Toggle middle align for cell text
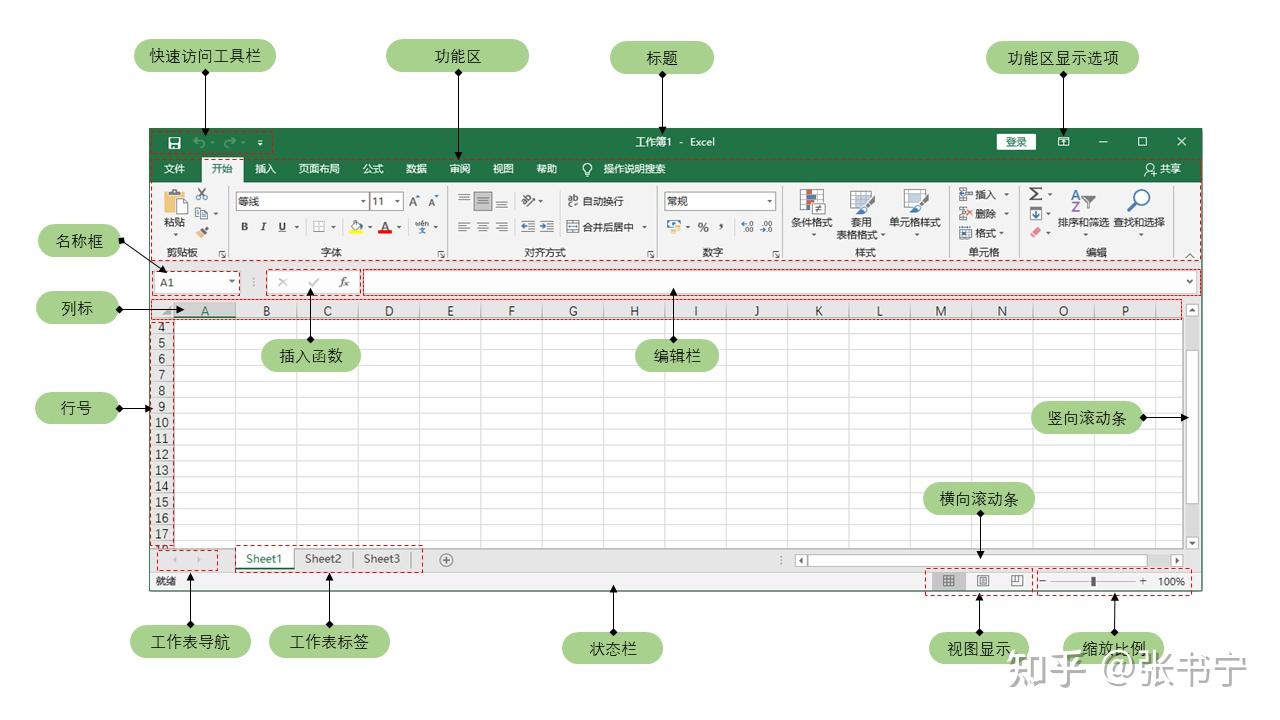1280x720 pixels. pyautogui.click(x=483, y=201)
